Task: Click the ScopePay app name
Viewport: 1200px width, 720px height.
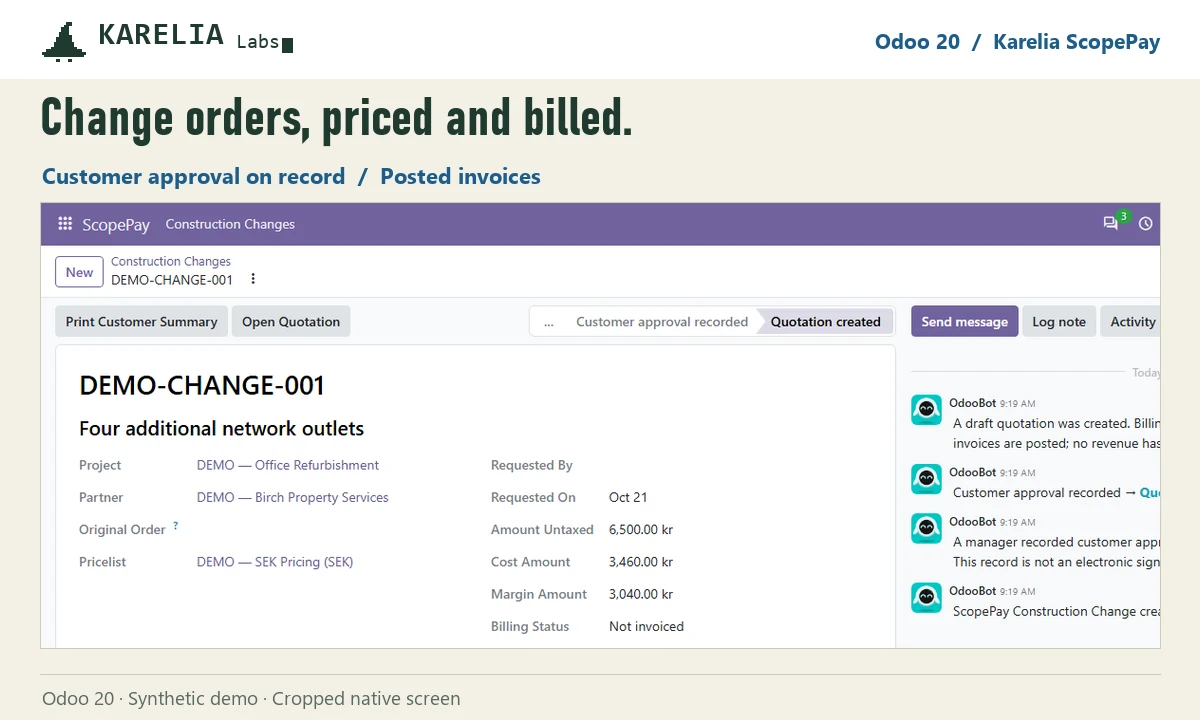Action: (x=116, y=225)
